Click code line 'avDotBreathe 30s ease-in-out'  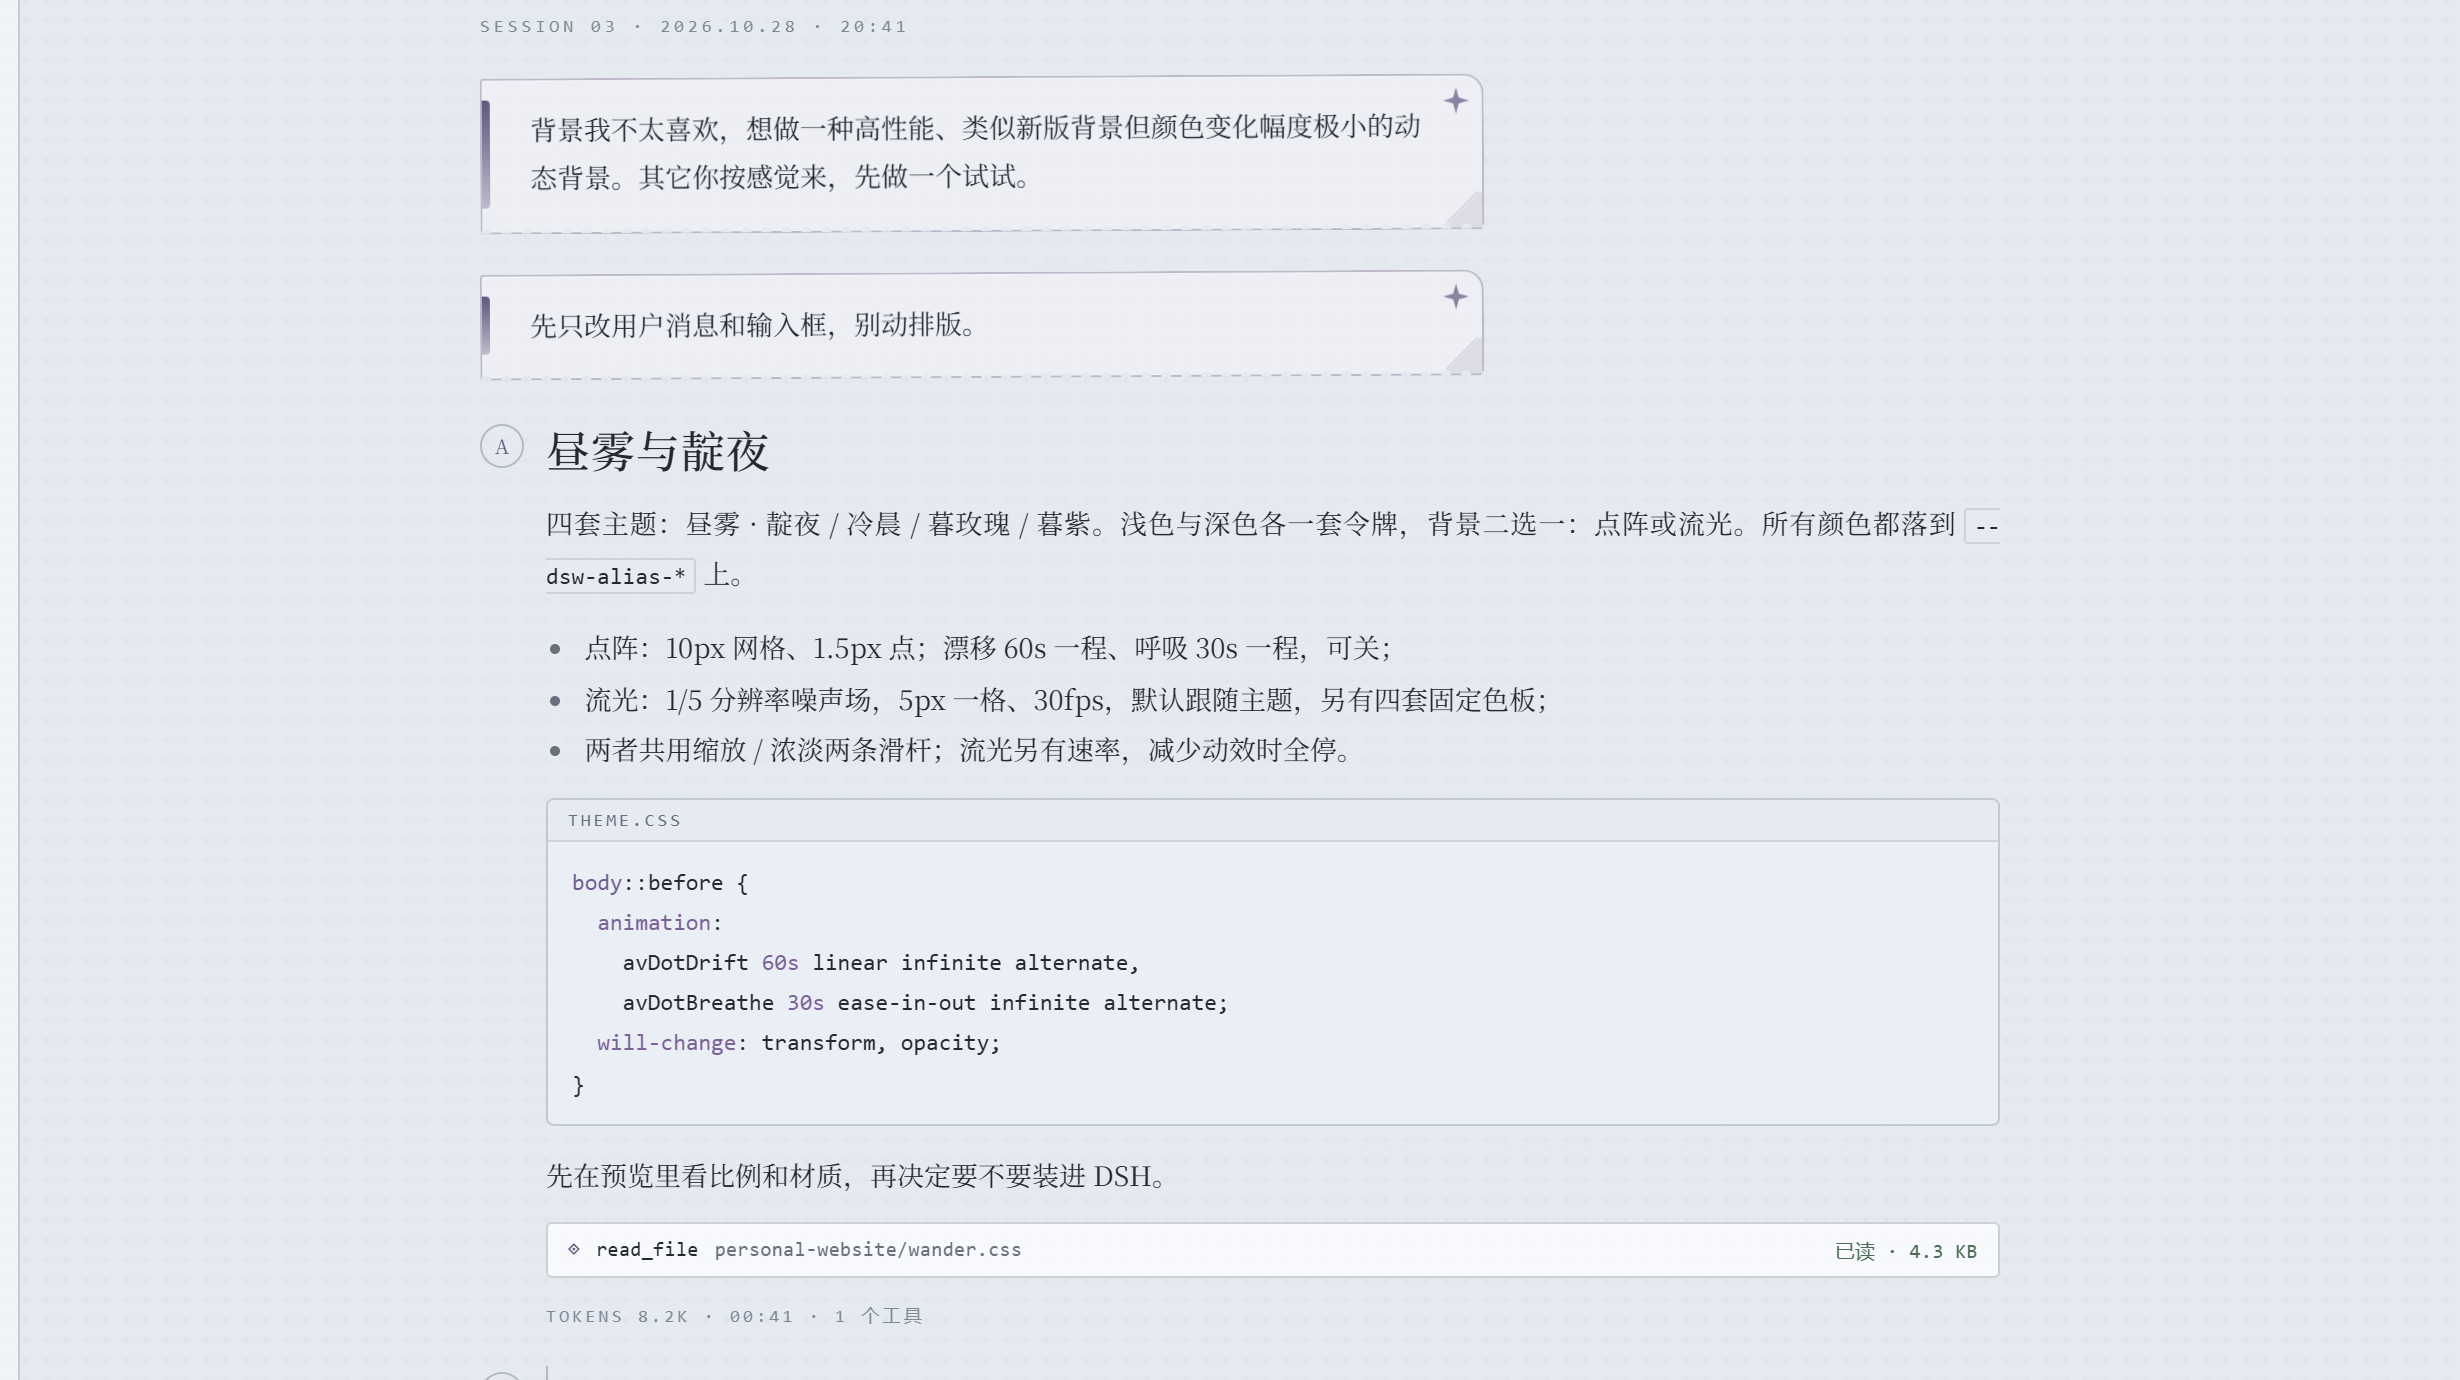coord(925,1003)
